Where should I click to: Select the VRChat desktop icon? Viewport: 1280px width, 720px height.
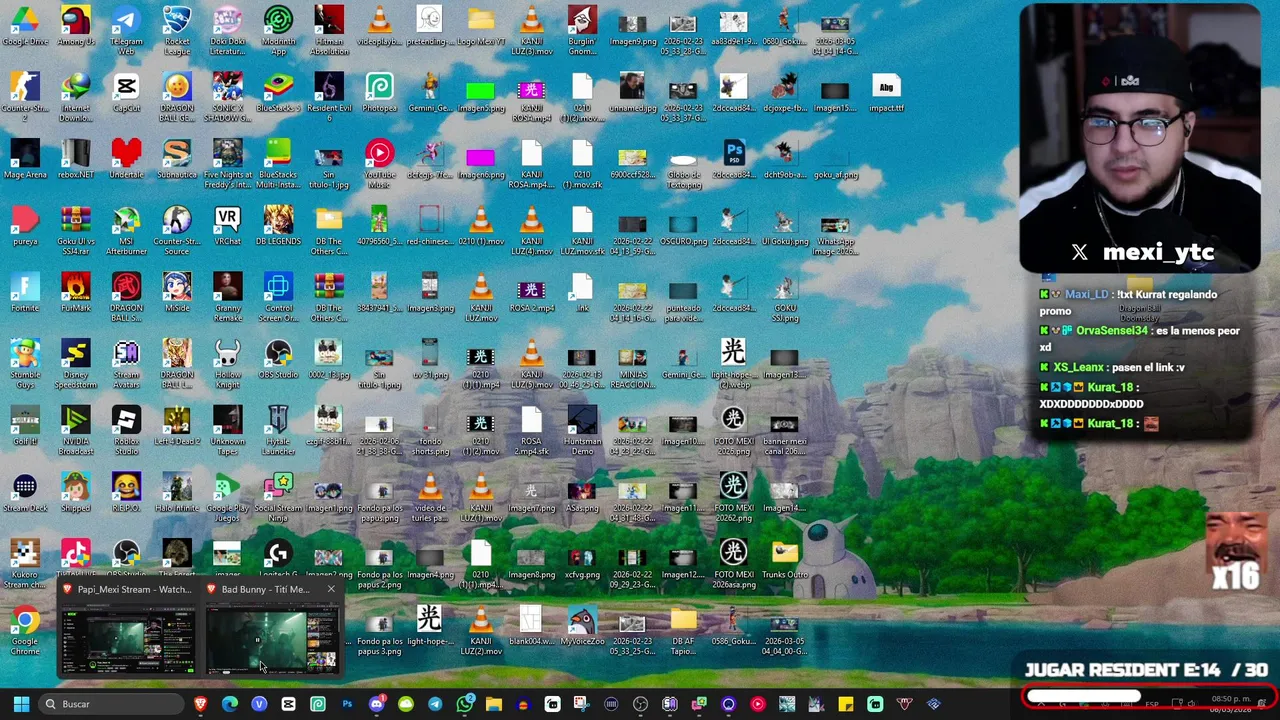click(x=227, y=227)
